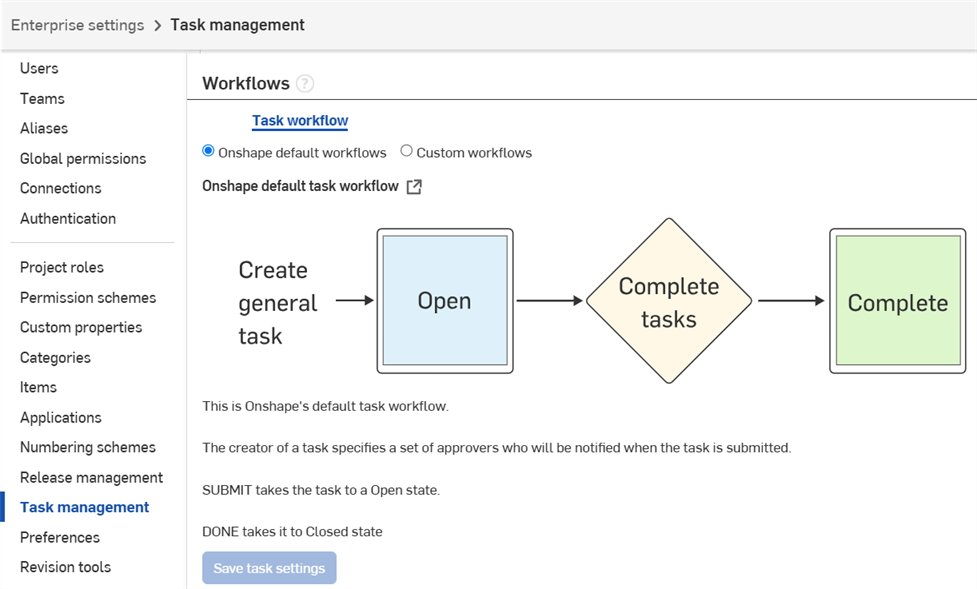Select the Custom workflows option
977x589 pixels.
tap(406, 151)
